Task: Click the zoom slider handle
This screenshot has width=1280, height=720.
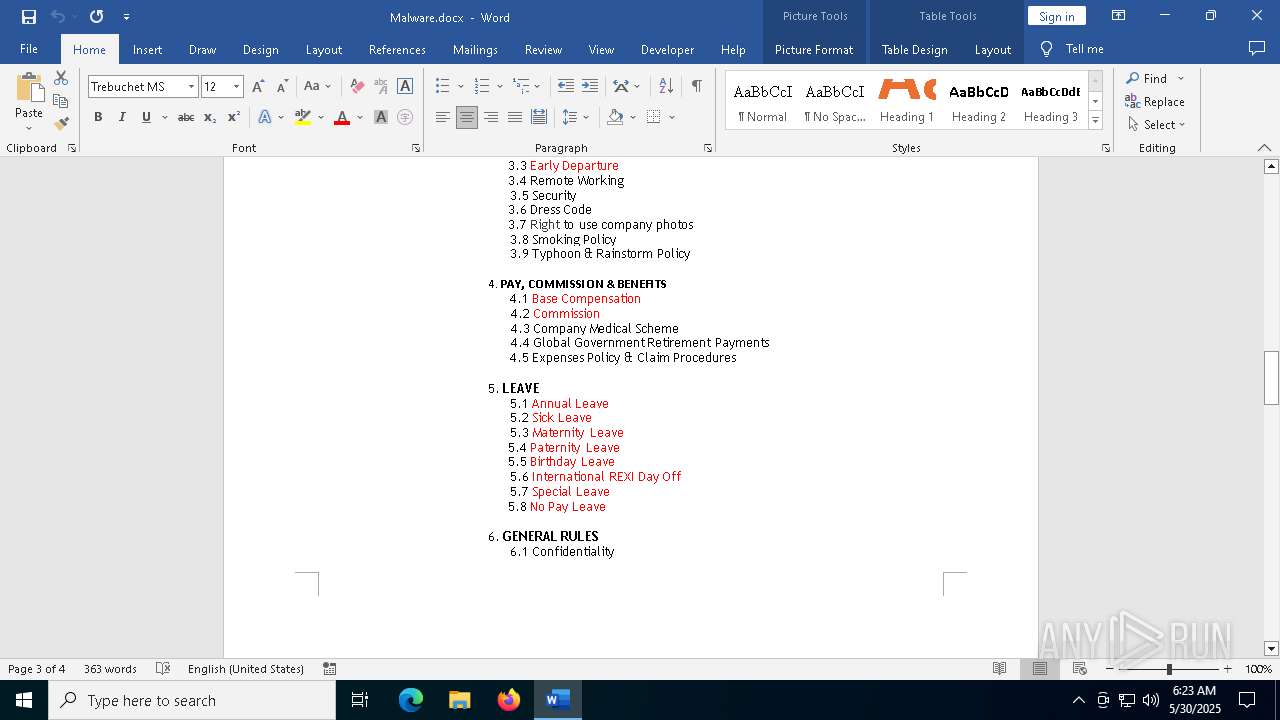Action: pyautogui.click(x=1169, y=669)
